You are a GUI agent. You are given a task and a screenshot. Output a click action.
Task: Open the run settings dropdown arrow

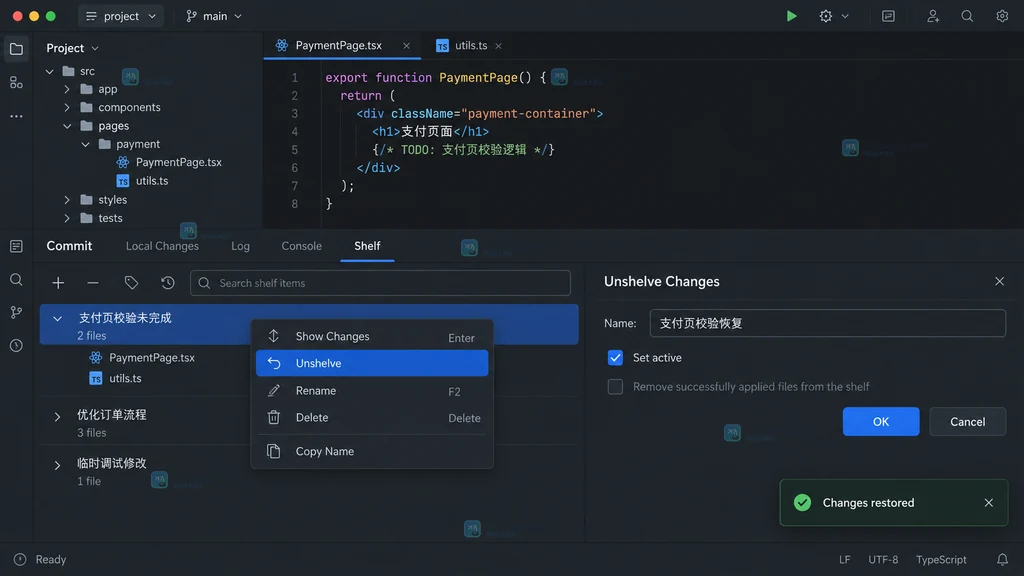845,16
